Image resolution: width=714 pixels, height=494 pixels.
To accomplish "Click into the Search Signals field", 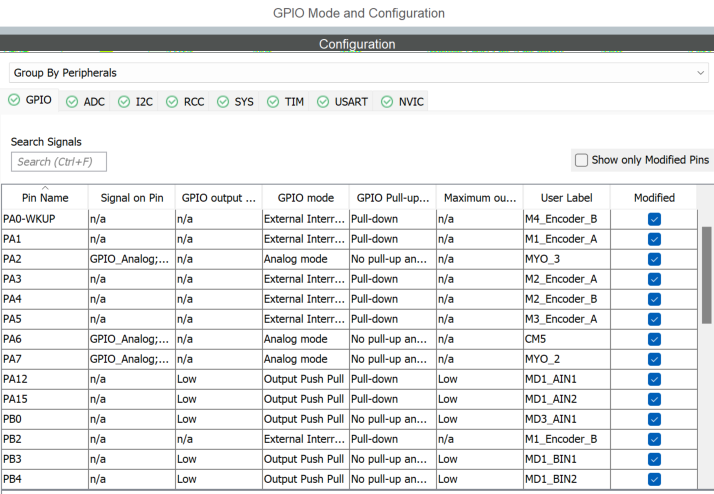I will coord(59,162).
